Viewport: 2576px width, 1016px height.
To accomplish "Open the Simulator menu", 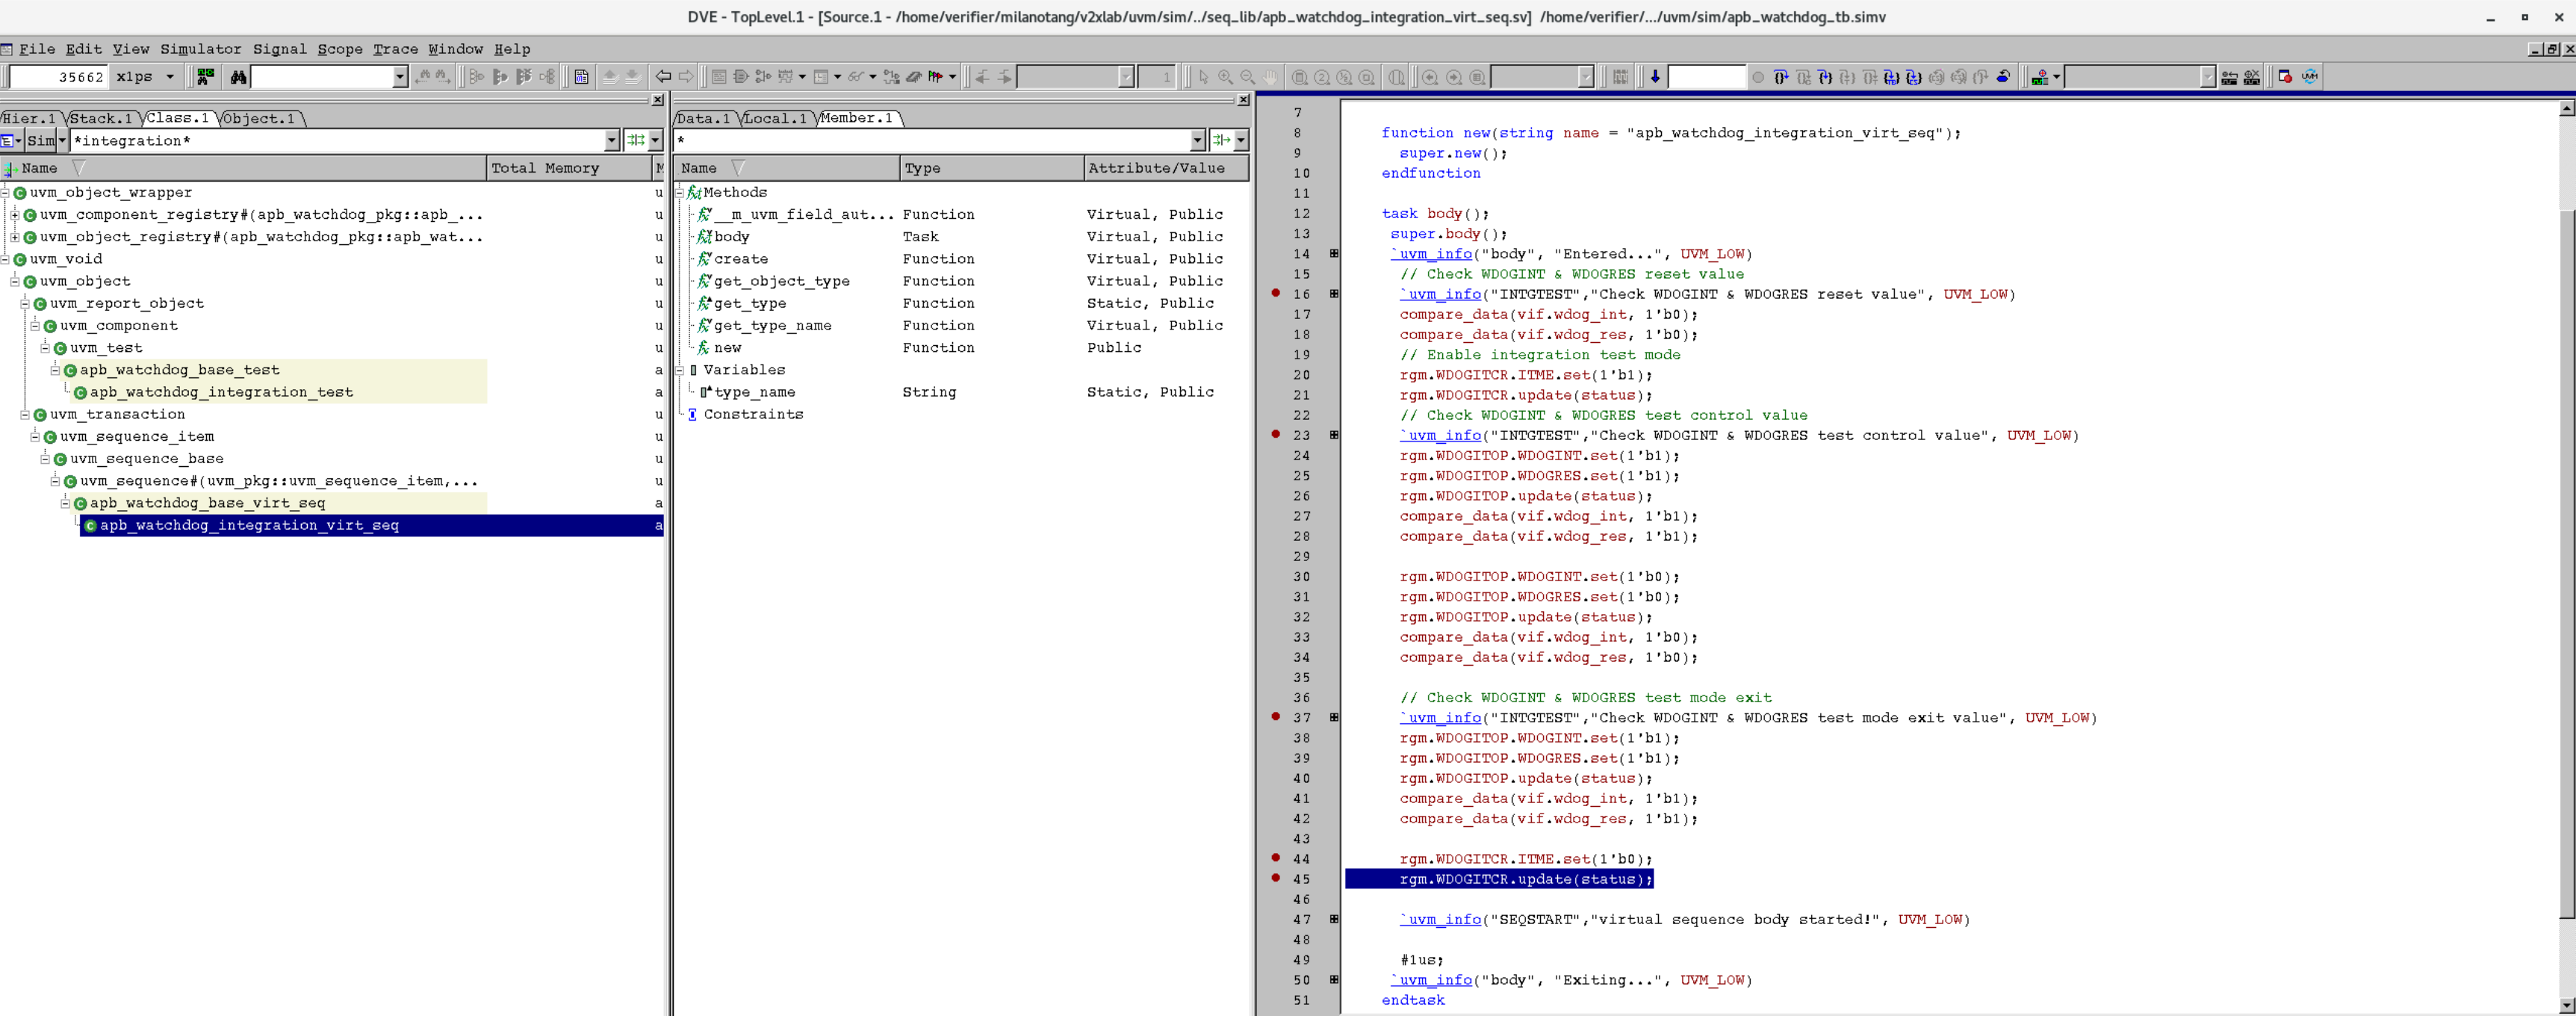I will [x=200, y=49].
